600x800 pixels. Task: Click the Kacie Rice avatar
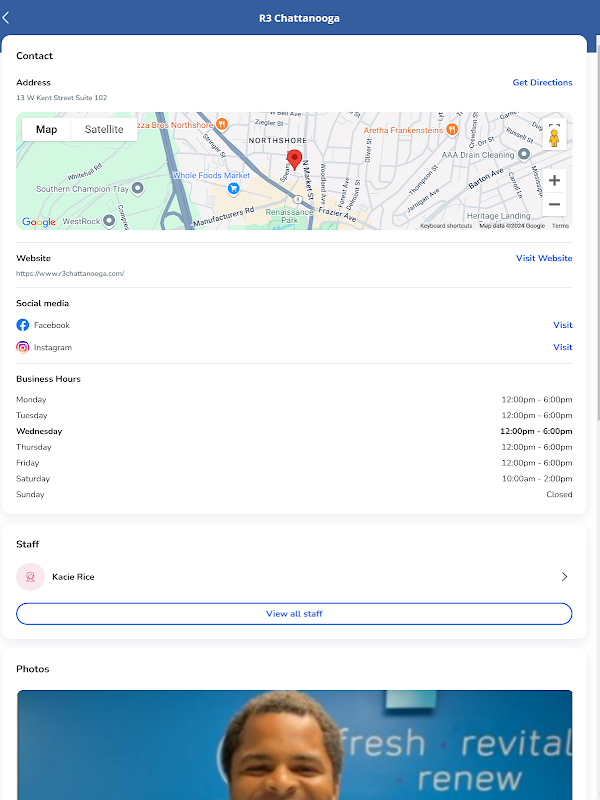(31, 577)
